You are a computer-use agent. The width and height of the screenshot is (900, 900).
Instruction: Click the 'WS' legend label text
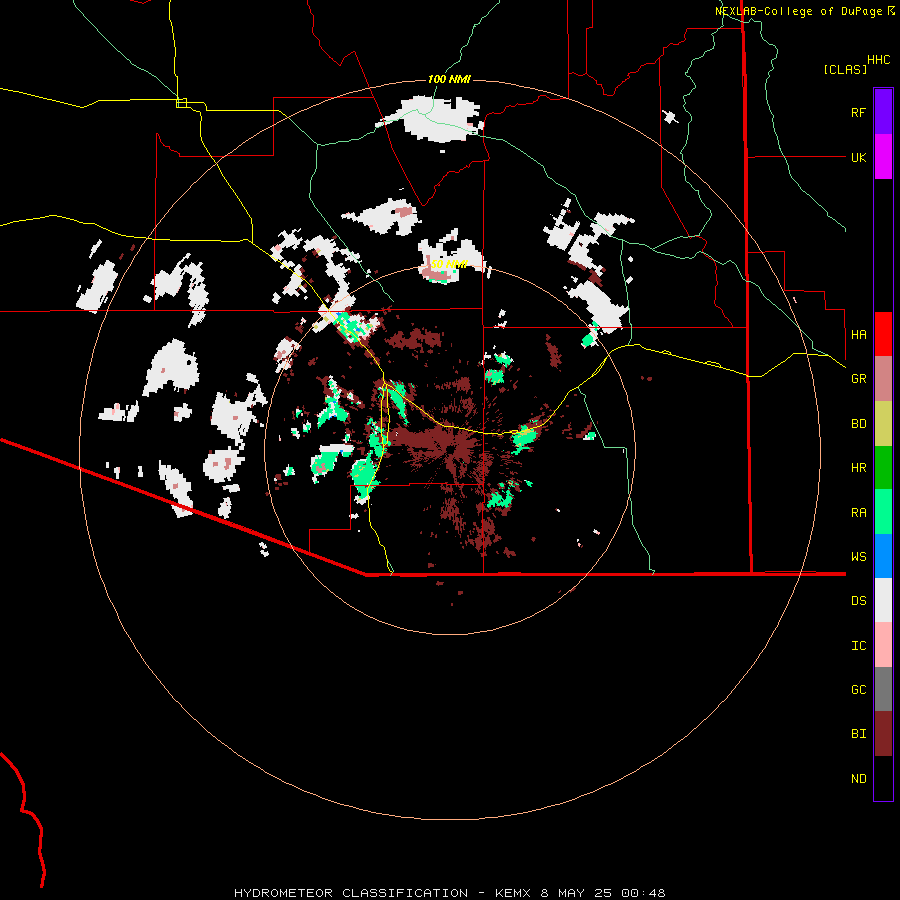[x=858, y=557]
